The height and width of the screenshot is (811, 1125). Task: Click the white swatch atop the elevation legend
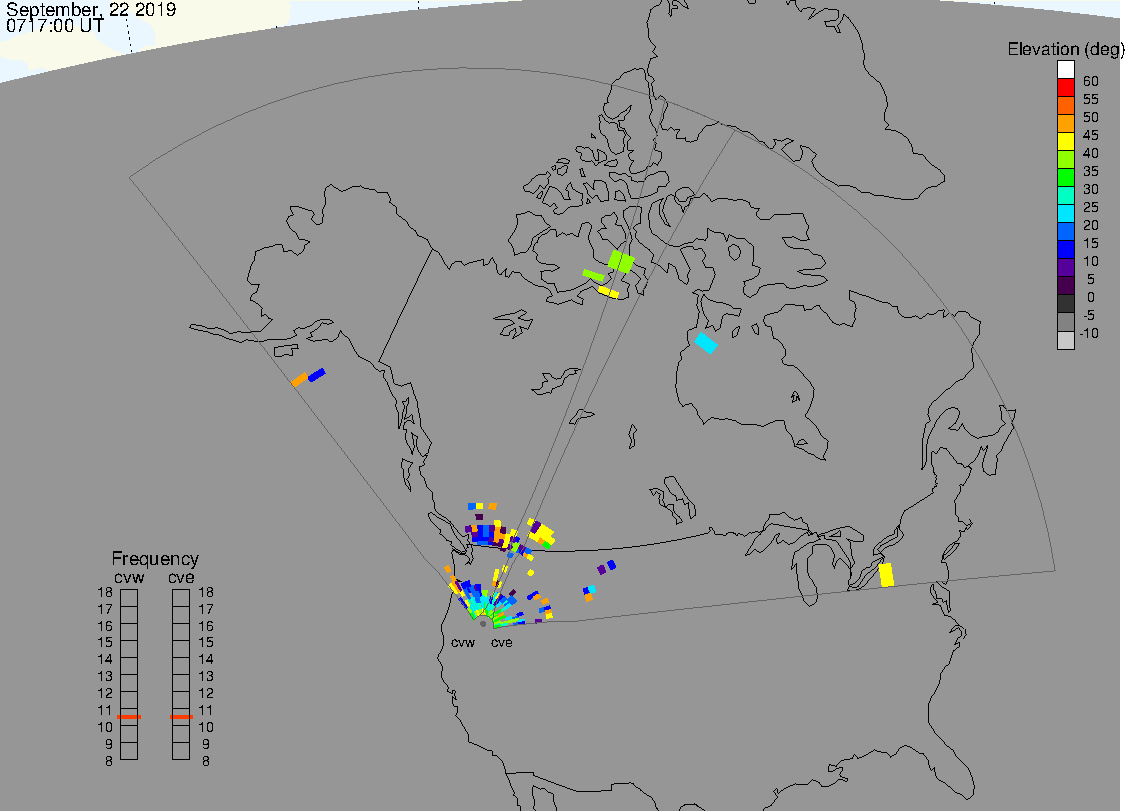[x=1065, y=70]
